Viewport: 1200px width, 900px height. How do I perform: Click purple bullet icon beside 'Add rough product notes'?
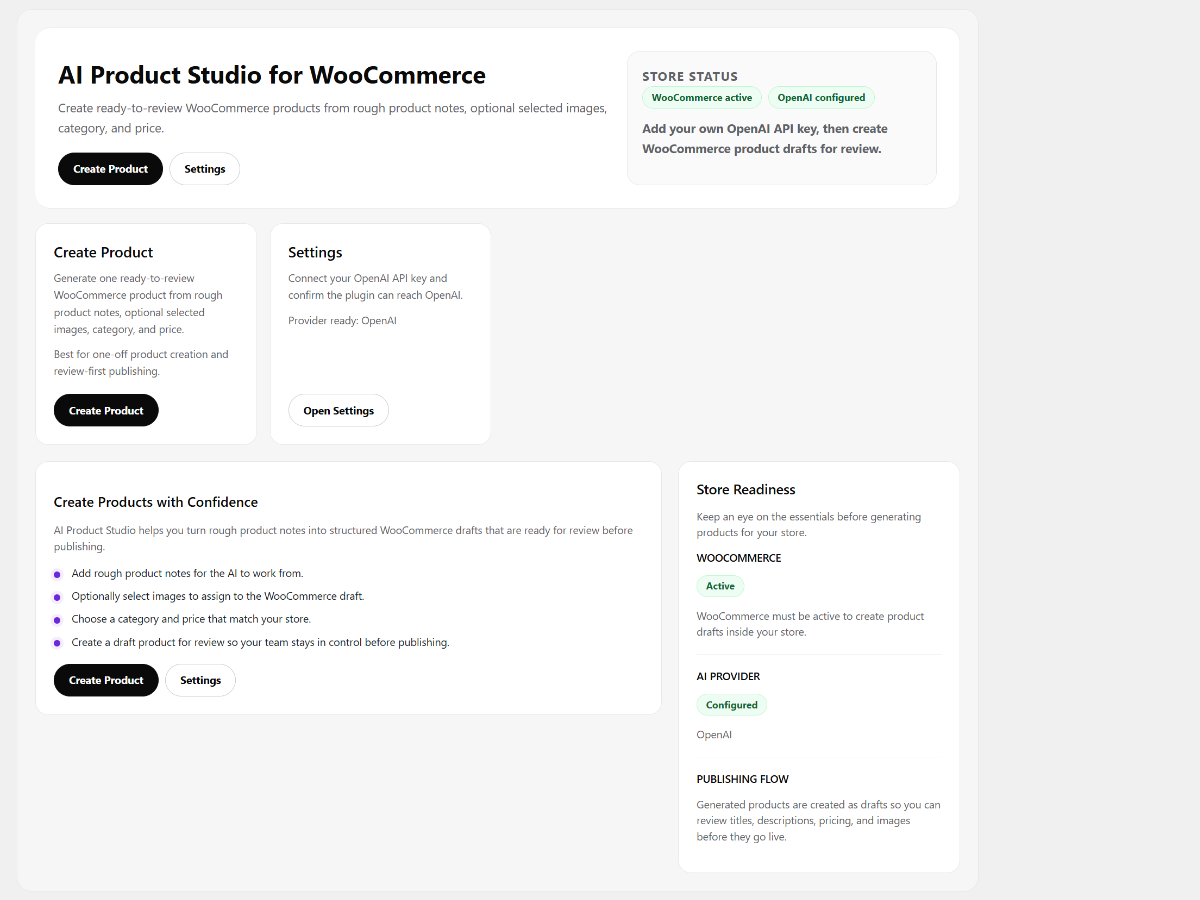click(57, 575)
